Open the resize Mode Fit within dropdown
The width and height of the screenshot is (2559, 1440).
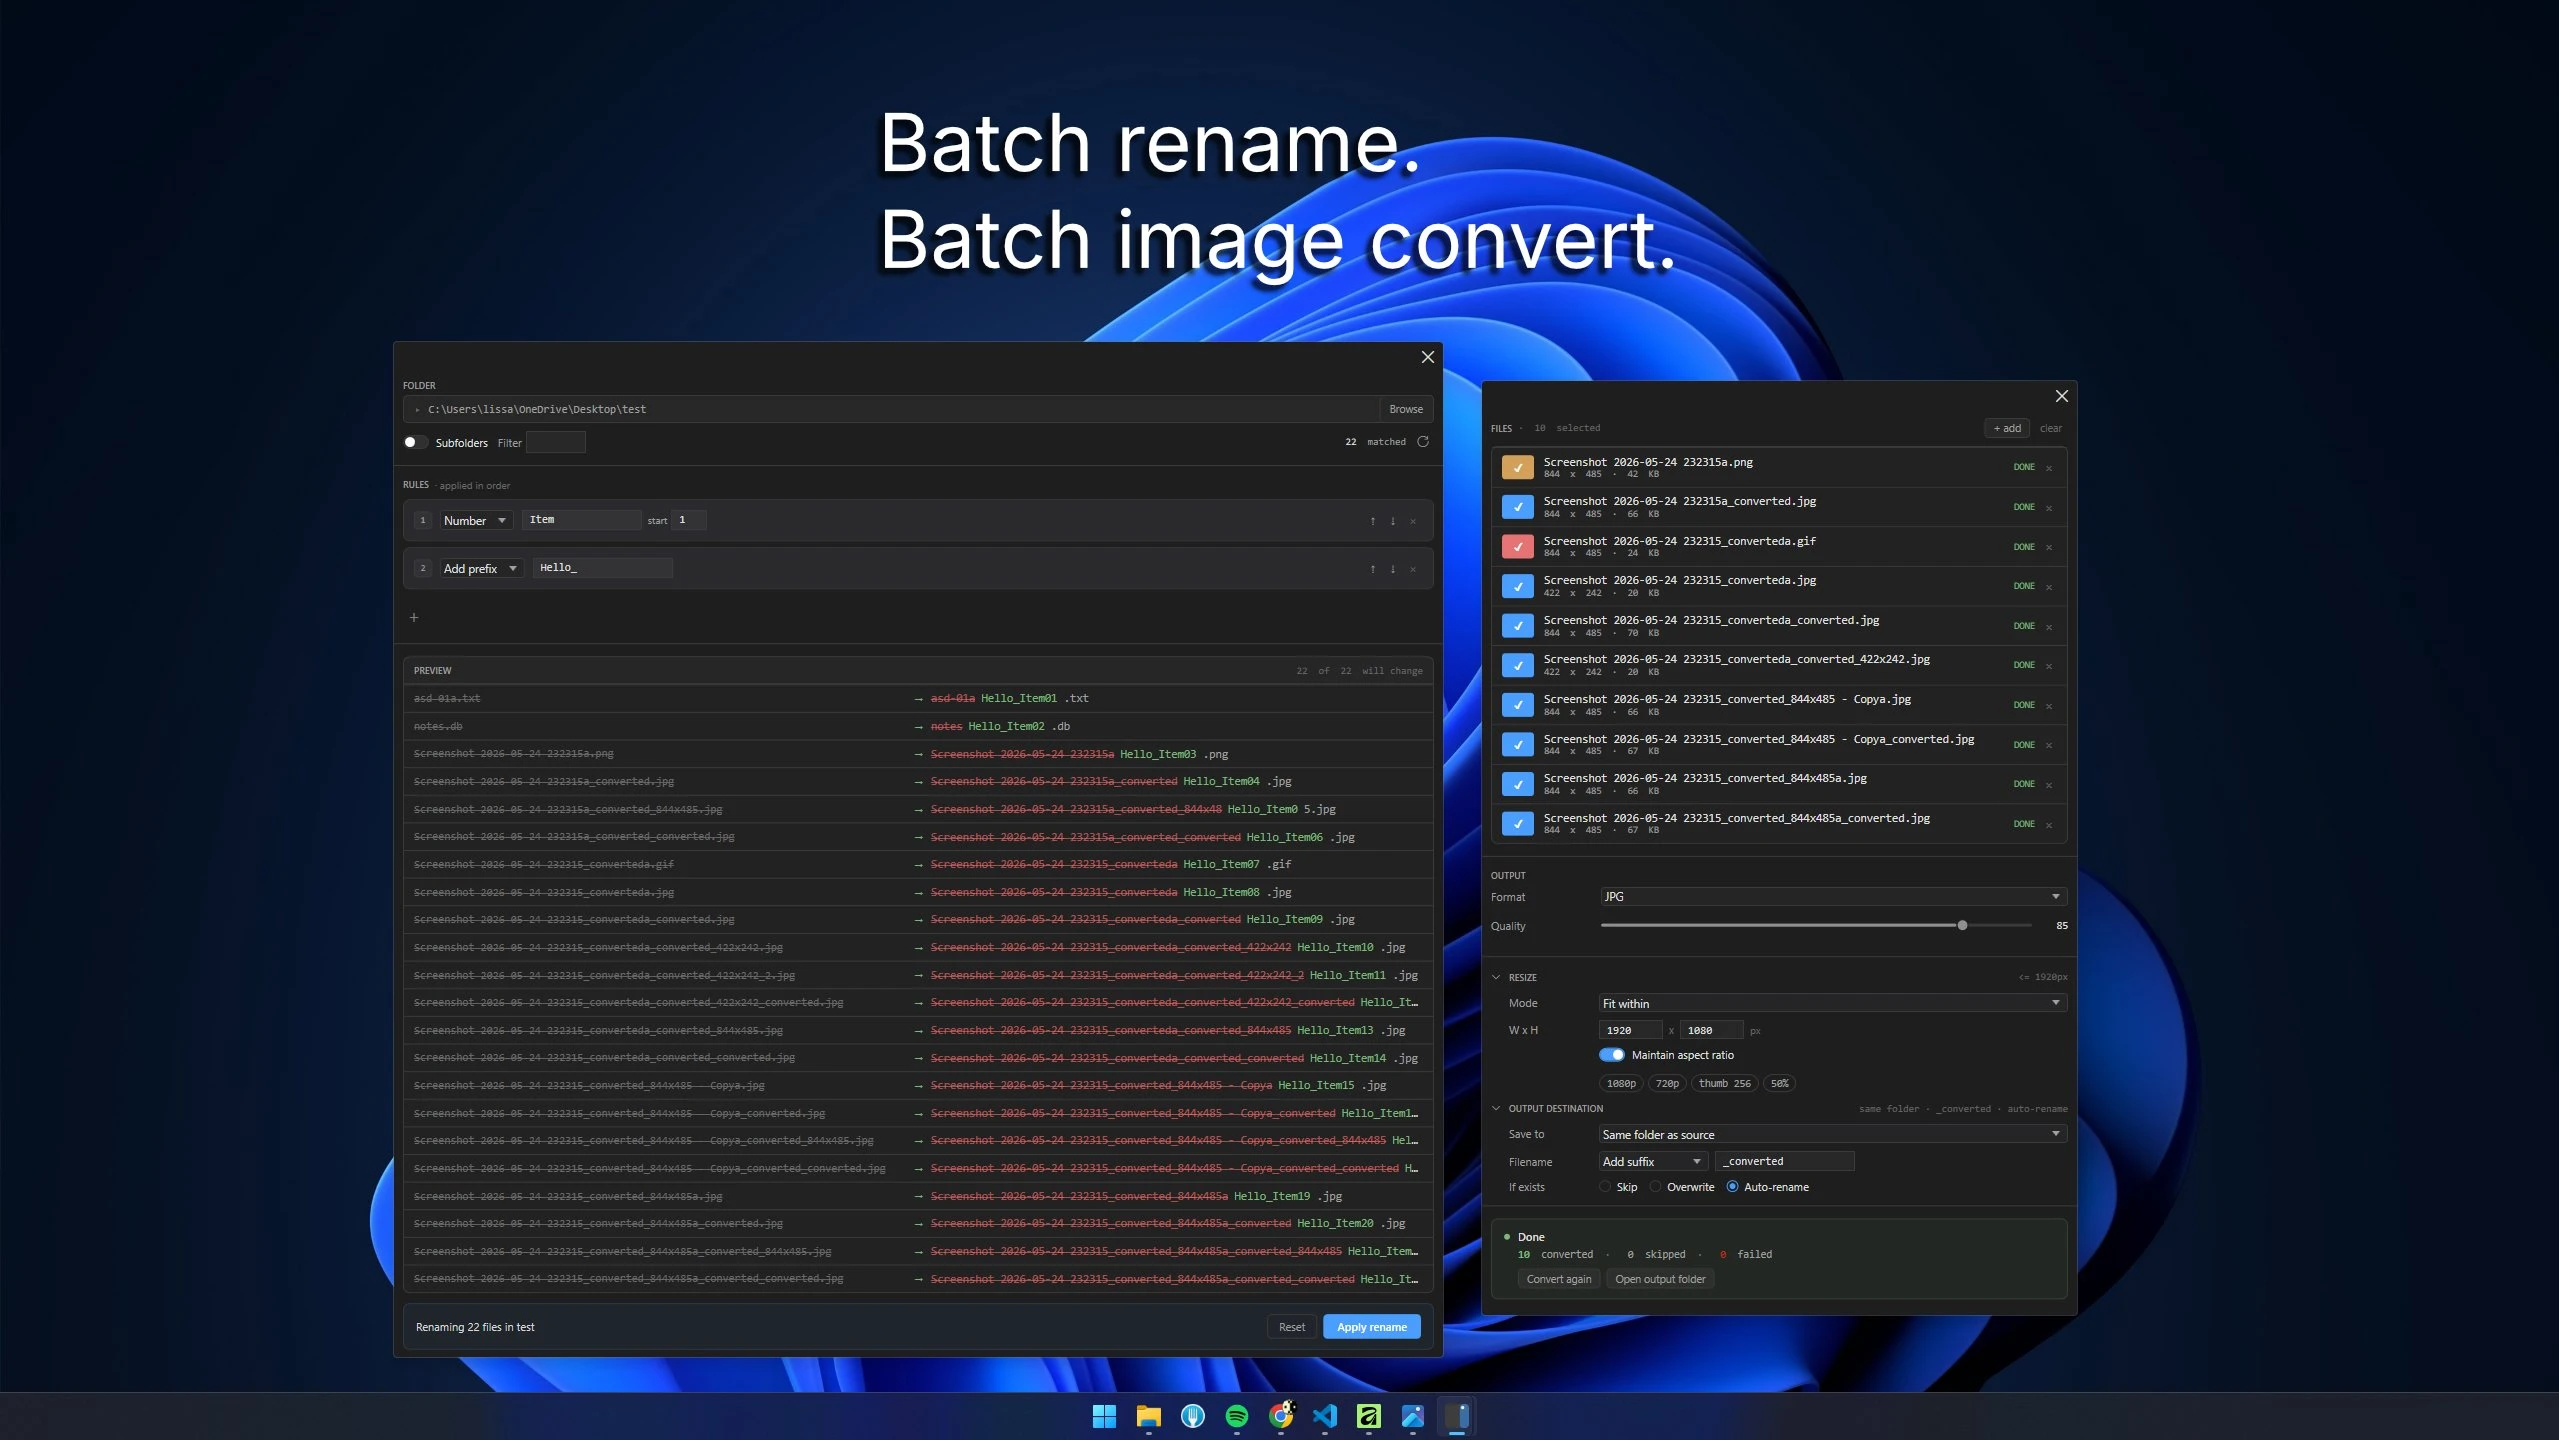point(1832,1003)
